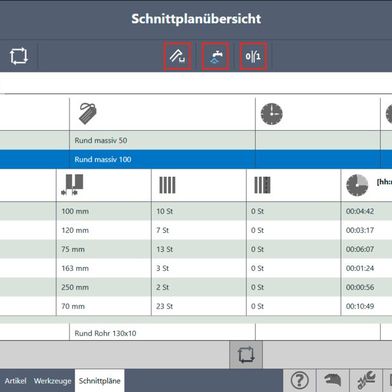Click the 7 St quantity cell

199,230
